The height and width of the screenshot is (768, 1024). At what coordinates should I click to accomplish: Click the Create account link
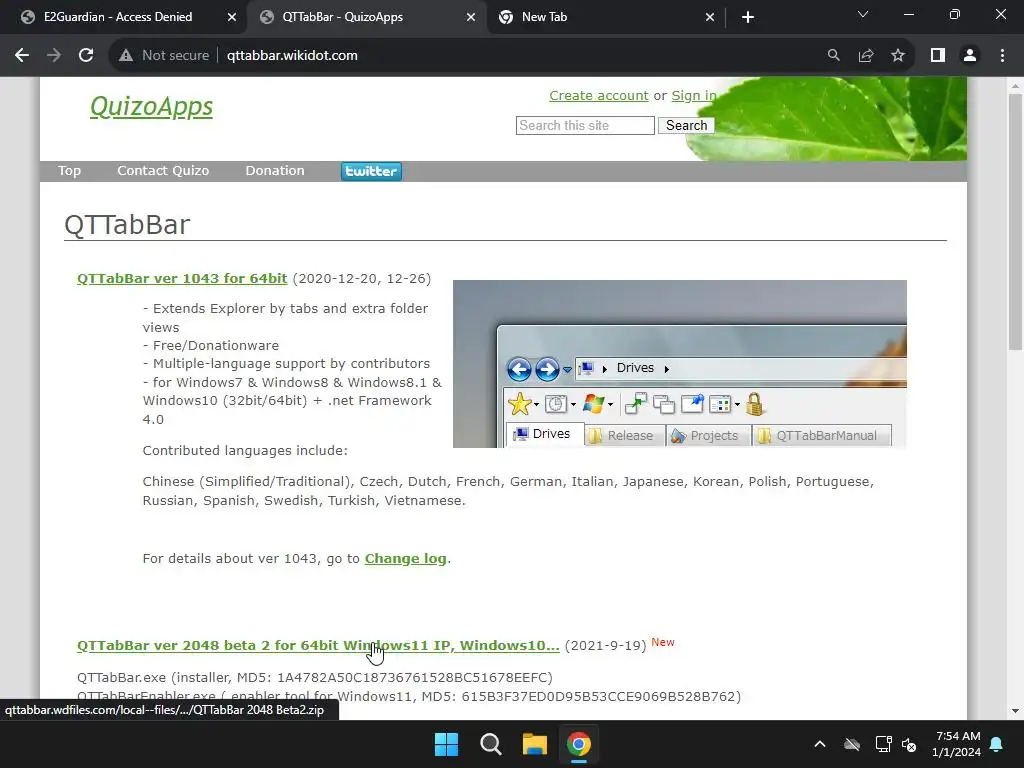pyautogui.click(x=598, y=95)
